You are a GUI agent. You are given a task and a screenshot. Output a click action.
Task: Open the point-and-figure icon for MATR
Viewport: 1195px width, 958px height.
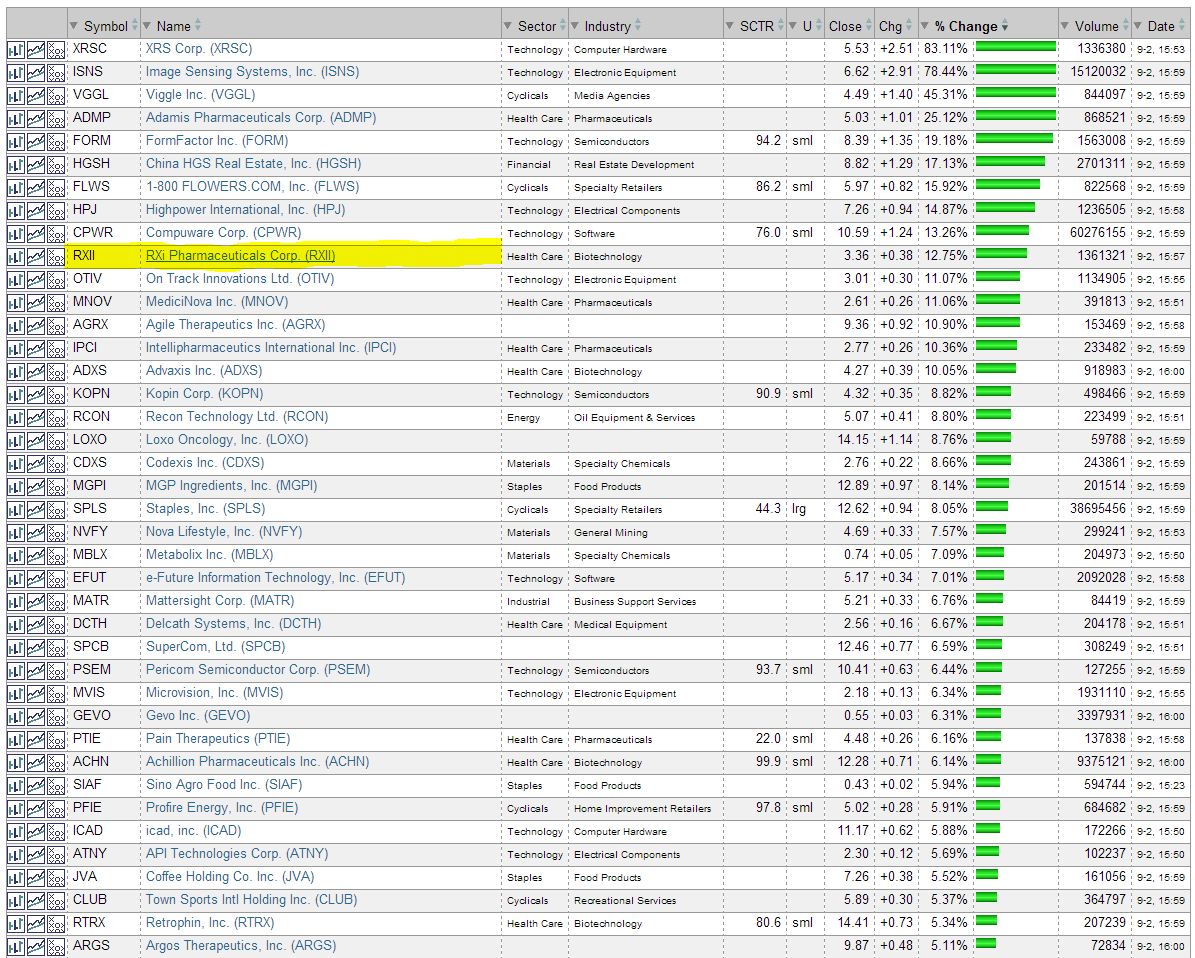pos(56,602)
